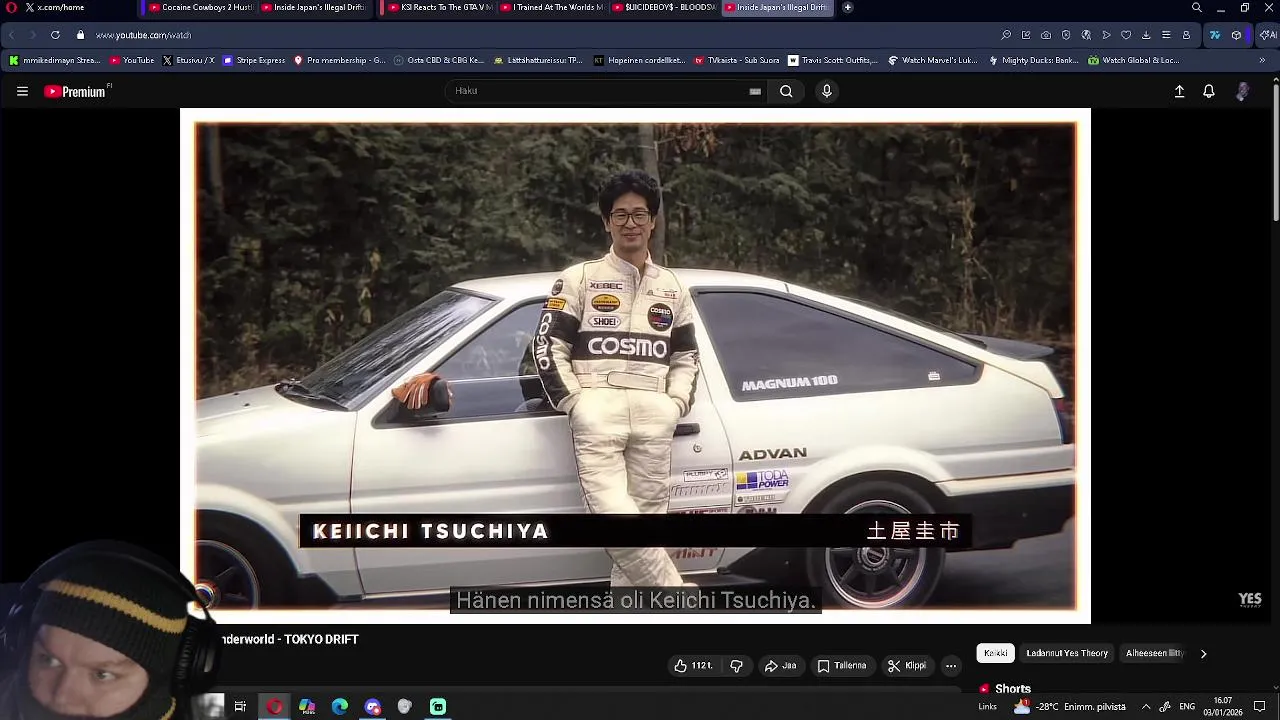Image resolution: width=1280 pixels, height=720 pixels.
Task: Open Microsoft 365 Copilot taskbar icon
Action: coord(307,707)
